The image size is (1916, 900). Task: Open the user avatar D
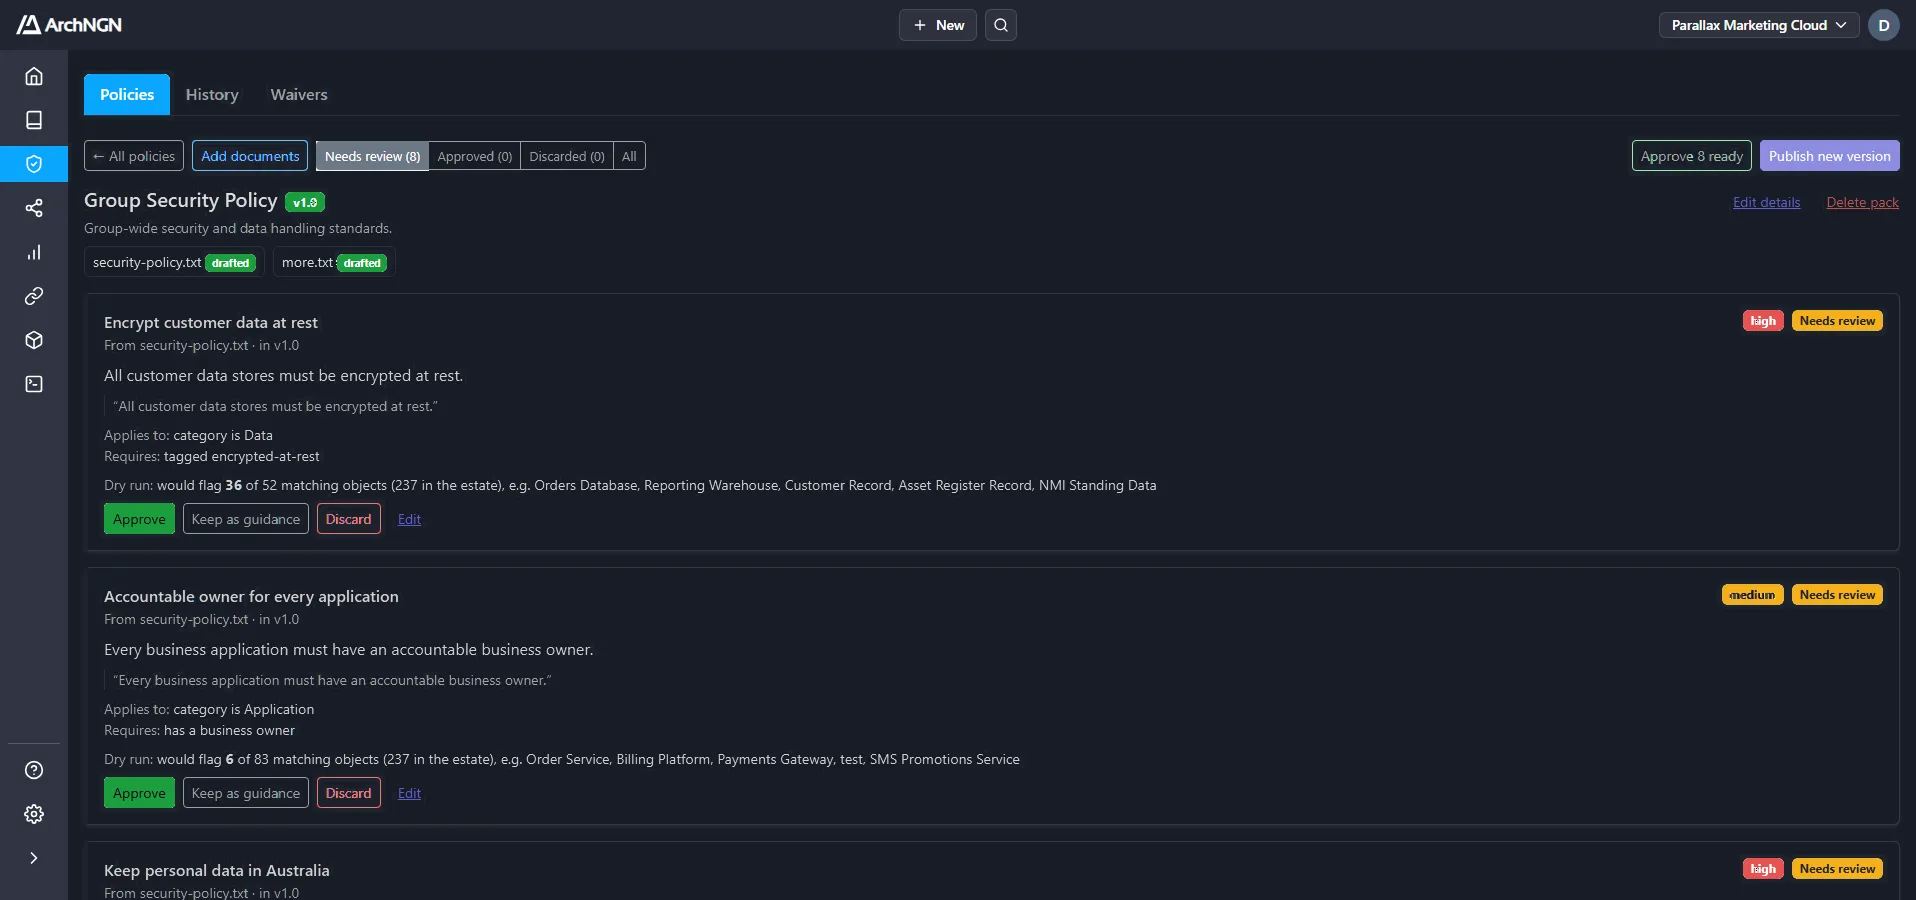1884,25
